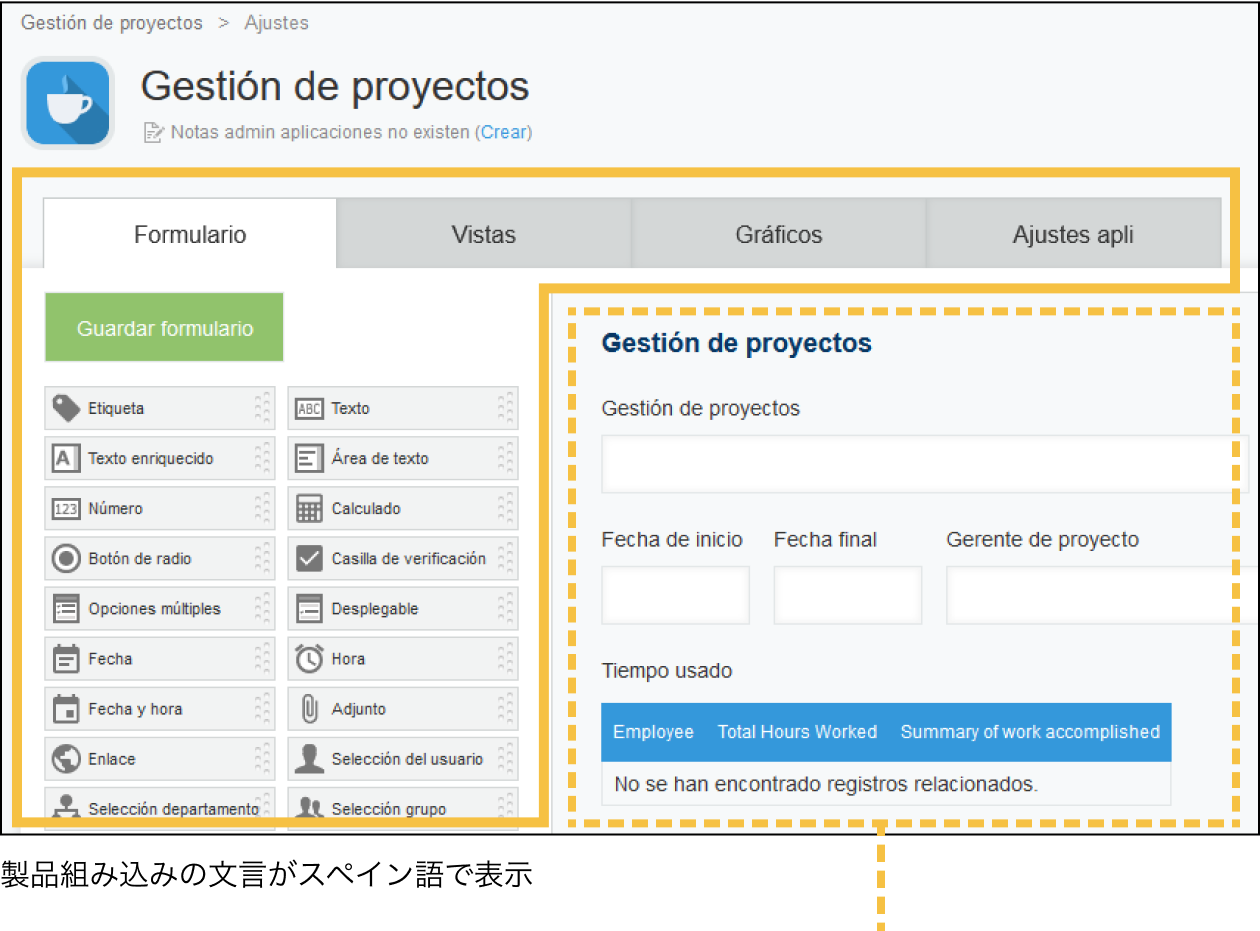The image size is (1260, 931).
Task: Click the Número 123 field icon
Action: pyautogui.click(x=66, y=509)
